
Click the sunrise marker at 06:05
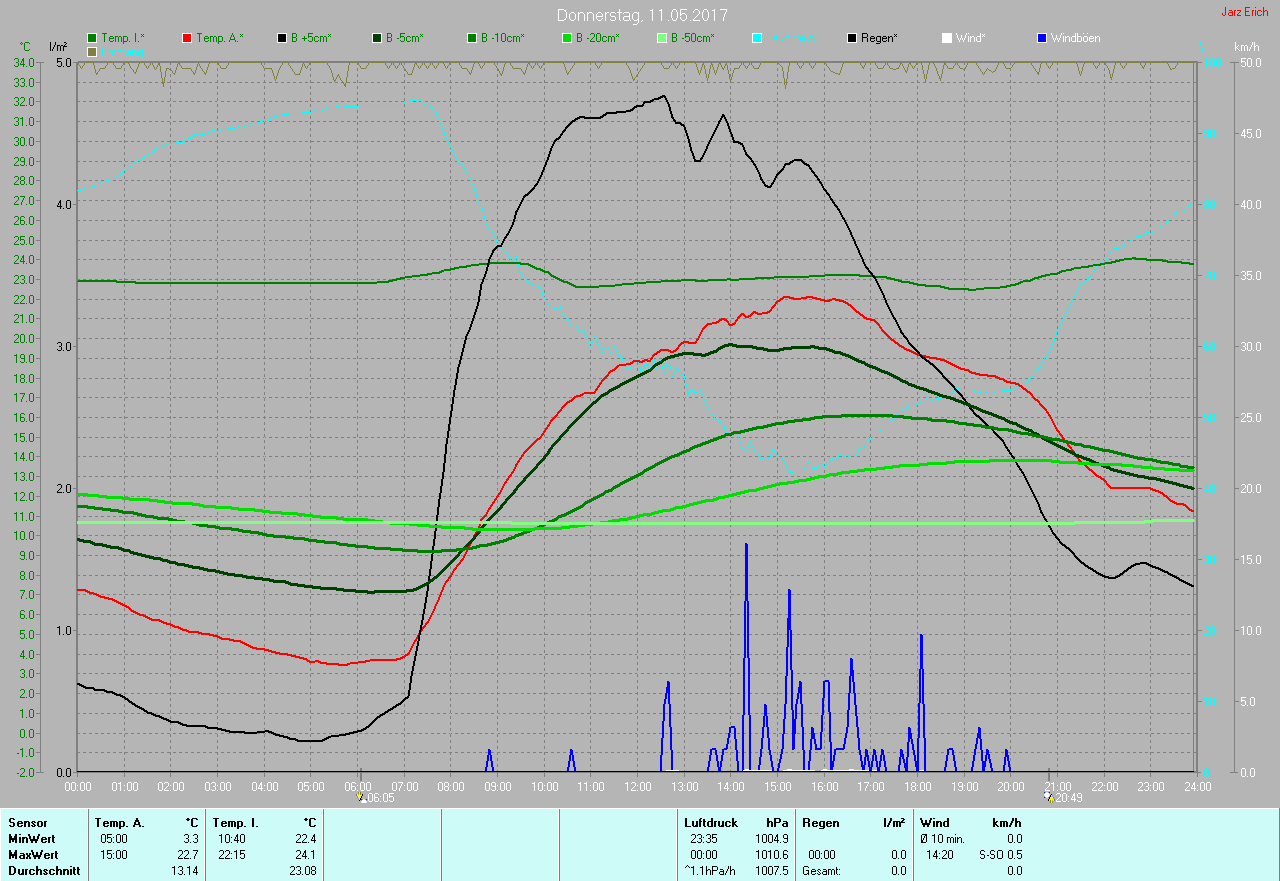pos(362,798)
